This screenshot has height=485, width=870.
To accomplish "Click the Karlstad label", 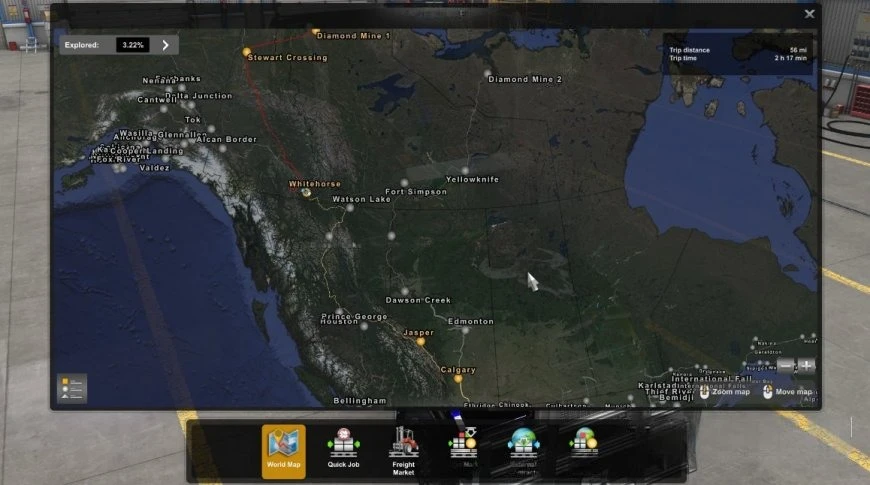I will [657, 386].
